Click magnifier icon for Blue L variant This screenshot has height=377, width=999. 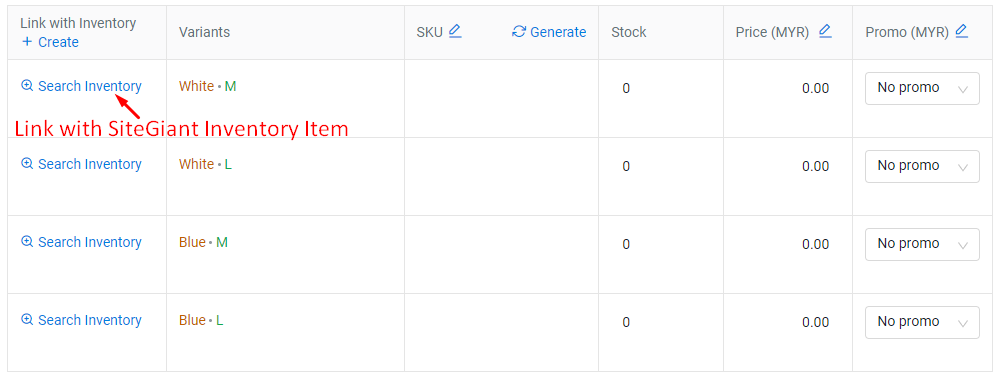27,320
